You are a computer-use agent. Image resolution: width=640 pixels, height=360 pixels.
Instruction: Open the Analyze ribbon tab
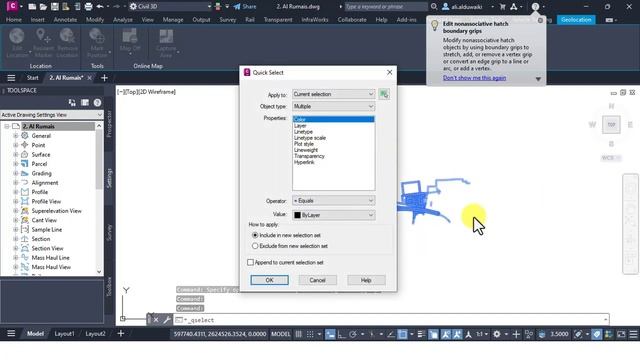[x=122, y=20]
